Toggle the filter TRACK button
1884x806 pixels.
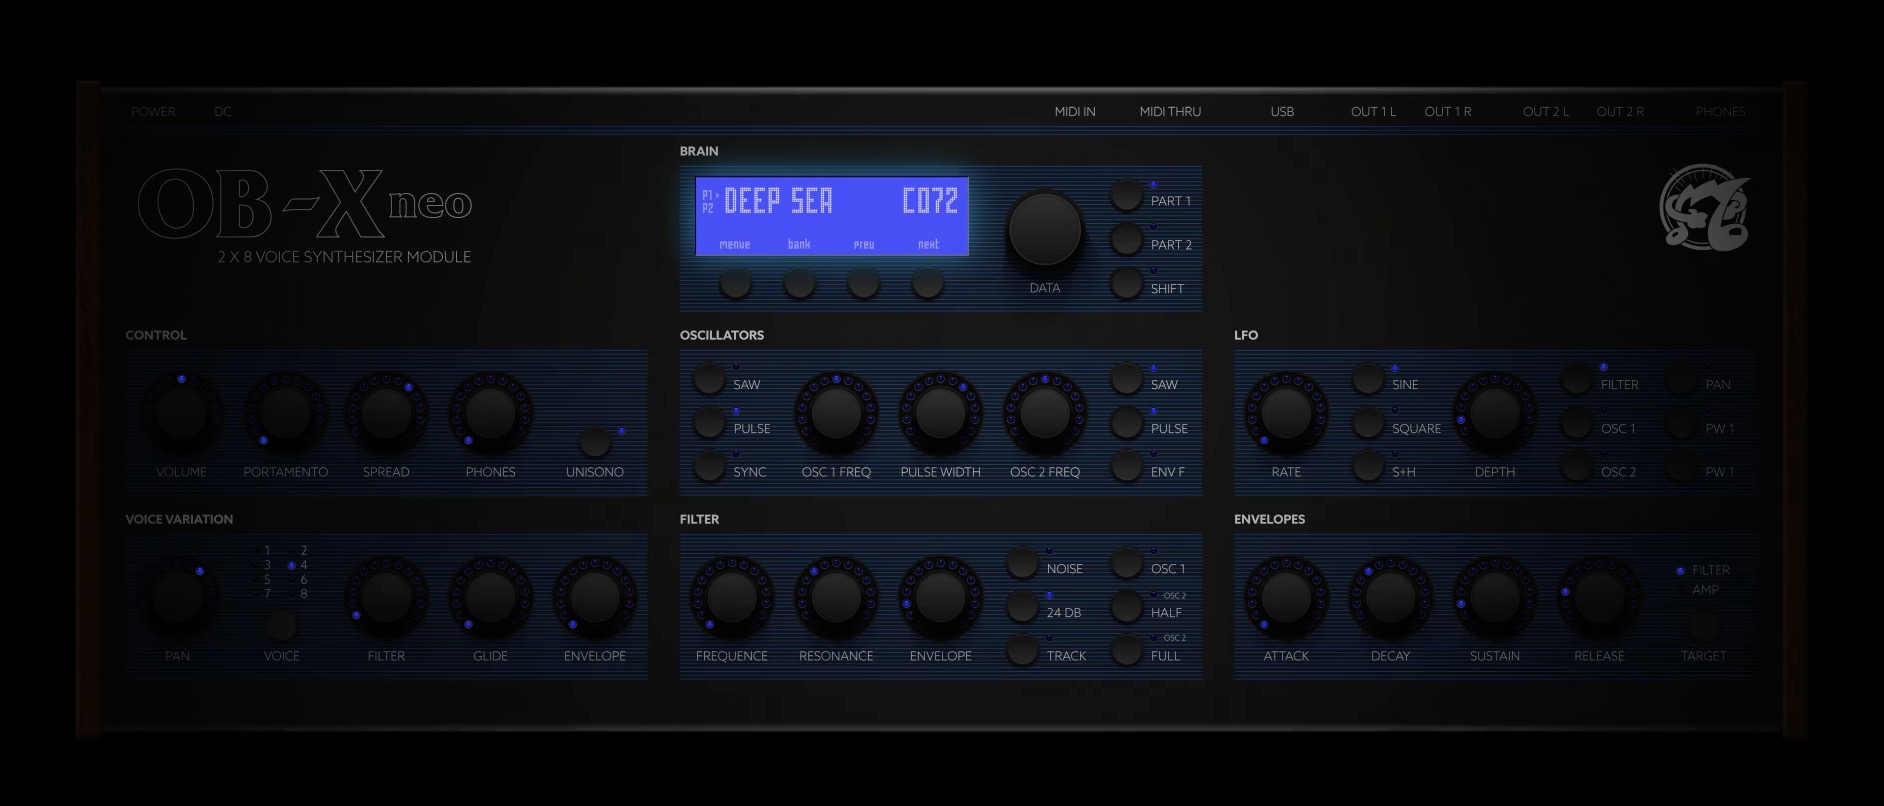1022,651
